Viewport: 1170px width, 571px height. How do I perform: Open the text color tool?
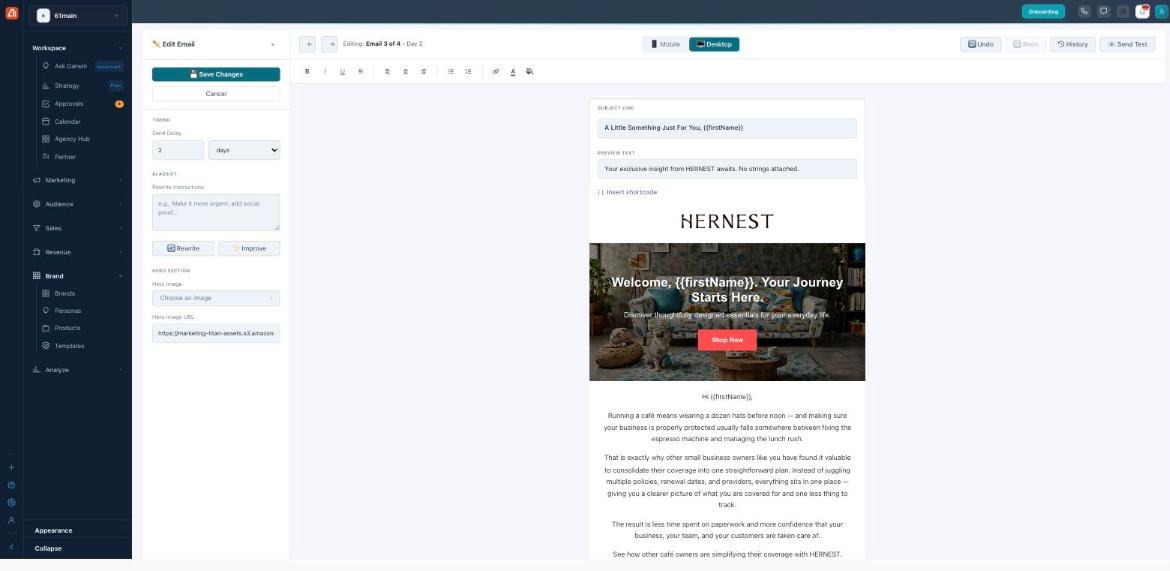[513, 72]
